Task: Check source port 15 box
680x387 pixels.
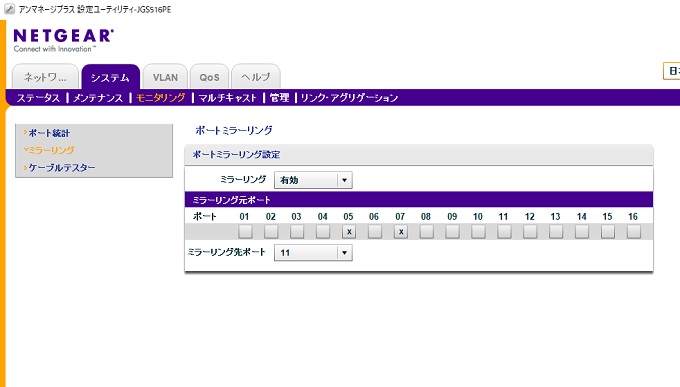Action: point(608,232)
